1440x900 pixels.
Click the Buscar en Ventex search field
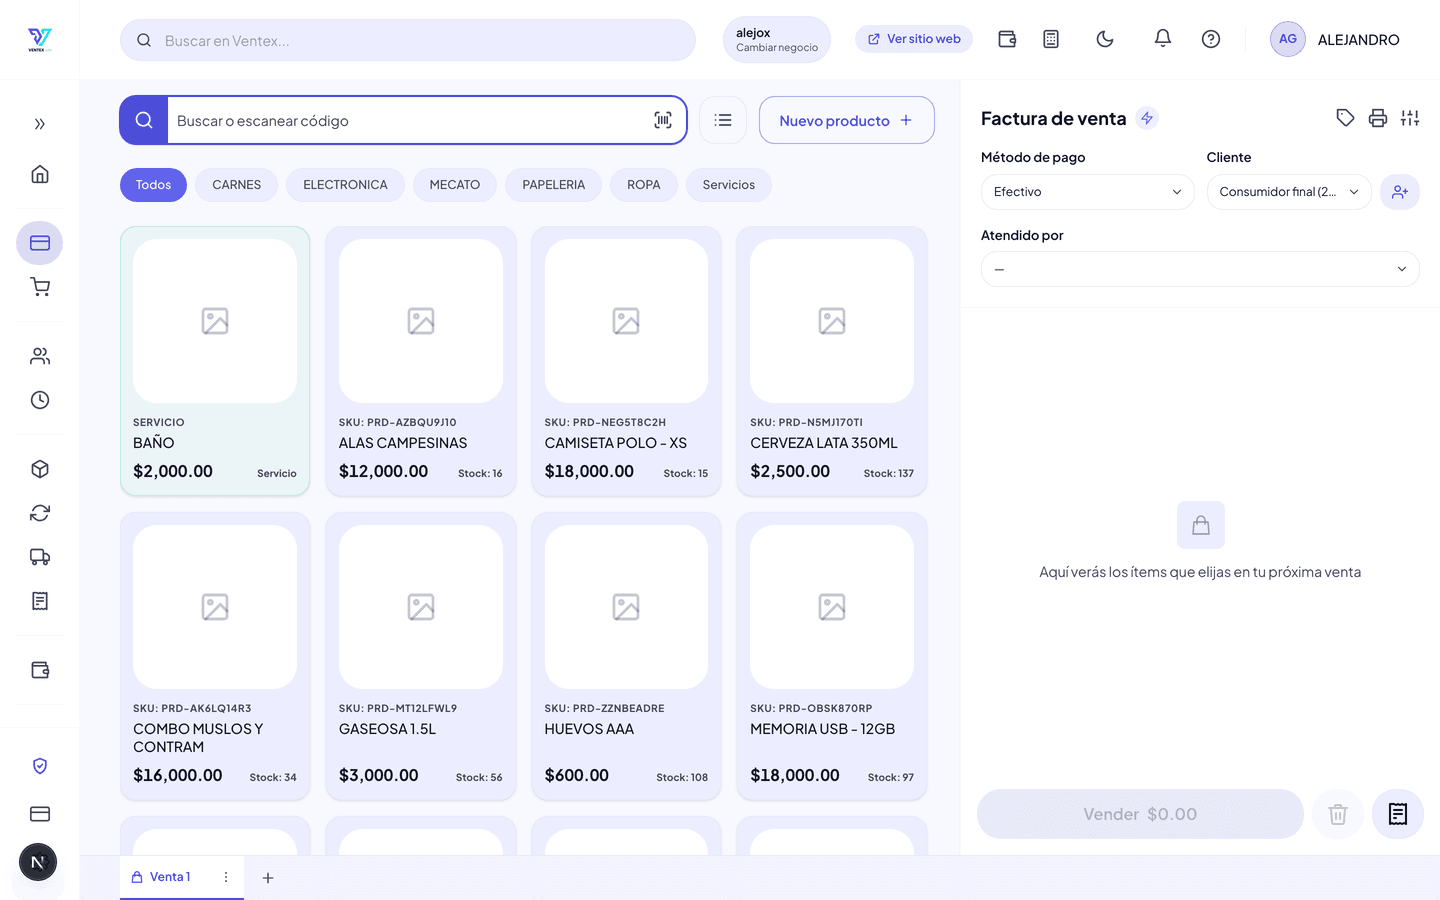[x=408, y=40]
